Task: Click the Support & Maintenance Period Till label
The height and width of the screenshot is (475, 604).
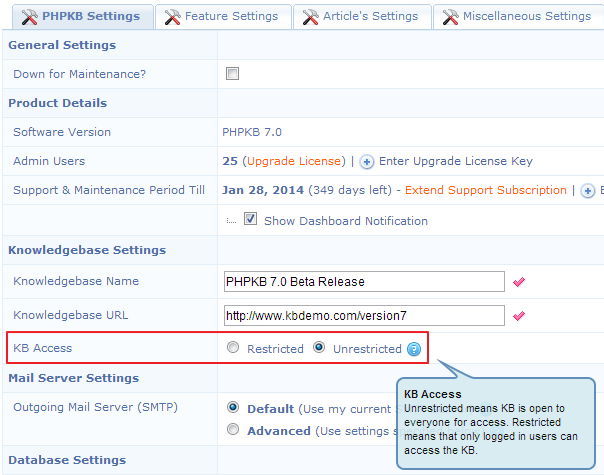Action: click(x=109, y=190)
